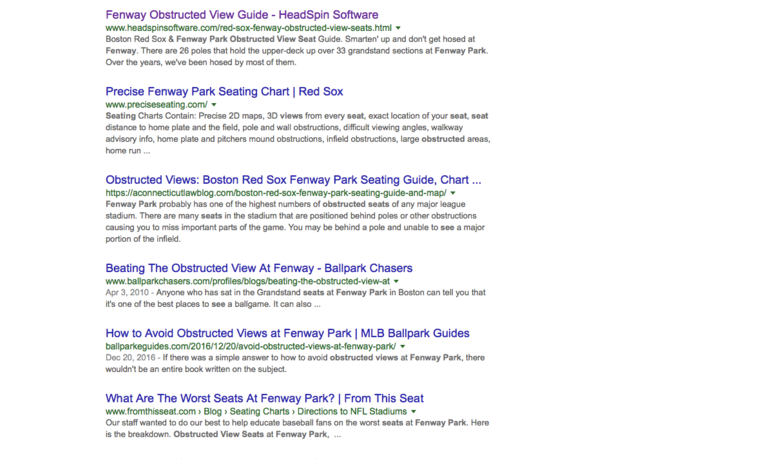Click the aconnecticutlawblog.com green URL text
The width and height of the screenshot is (775, 459).
coord(276,193)
